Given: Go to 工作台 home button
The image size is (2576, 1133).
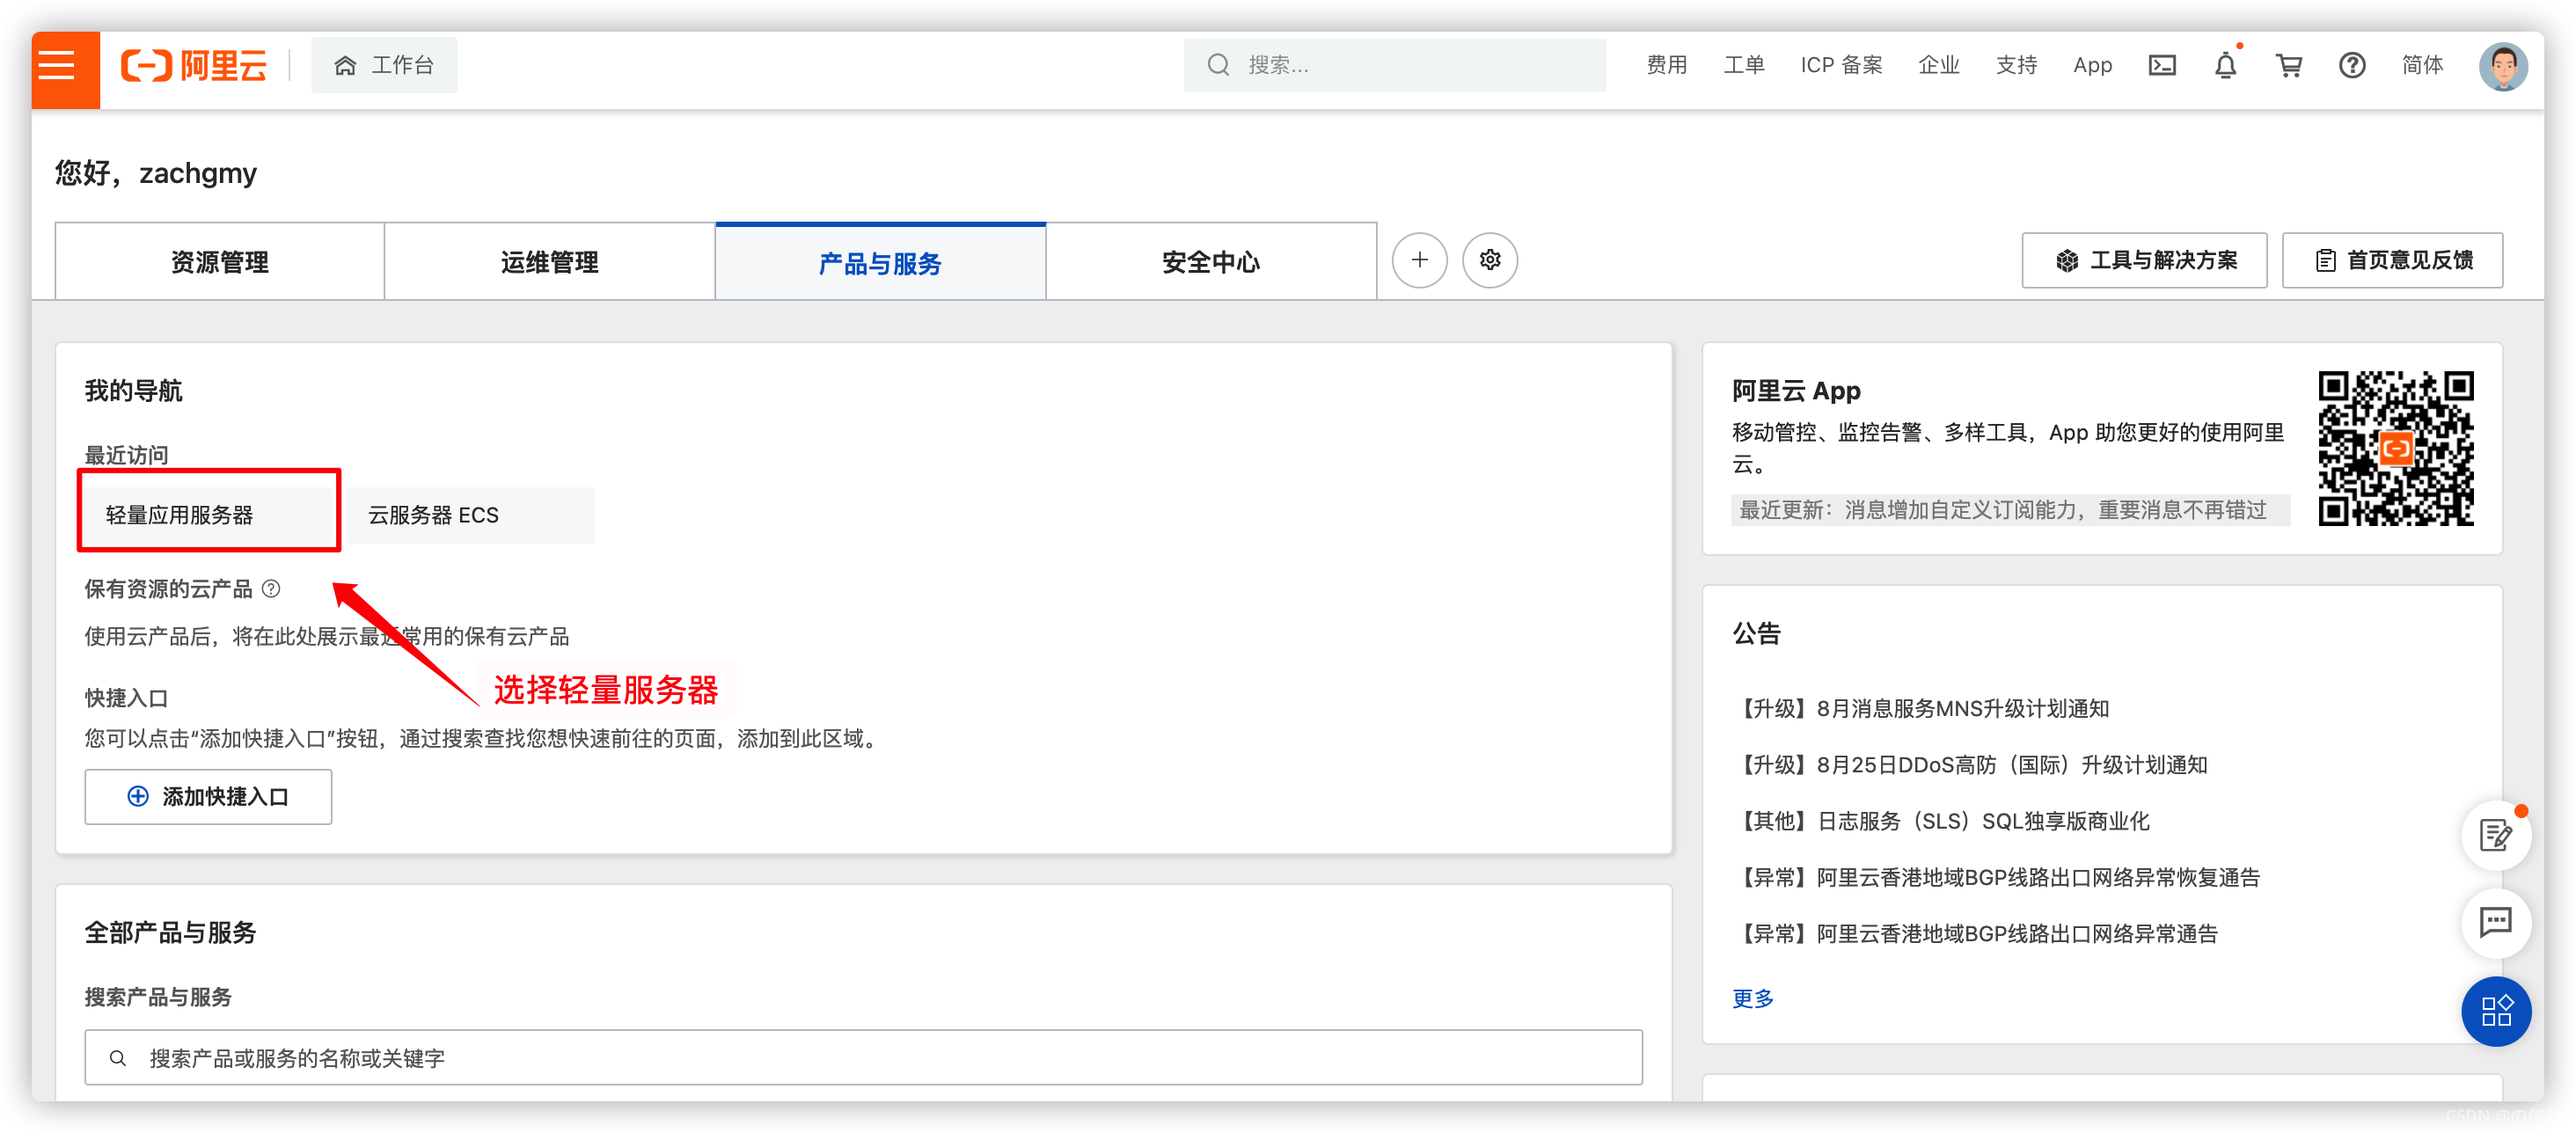Looking at the screenshot, I should (x=384, y=66).
